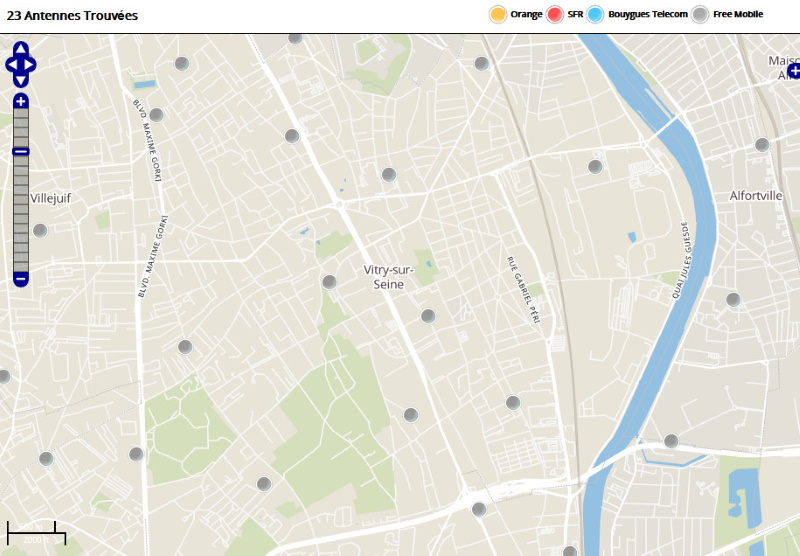
Task: Toggle the Free Mobile operator filter
Action: click(701, 14)
